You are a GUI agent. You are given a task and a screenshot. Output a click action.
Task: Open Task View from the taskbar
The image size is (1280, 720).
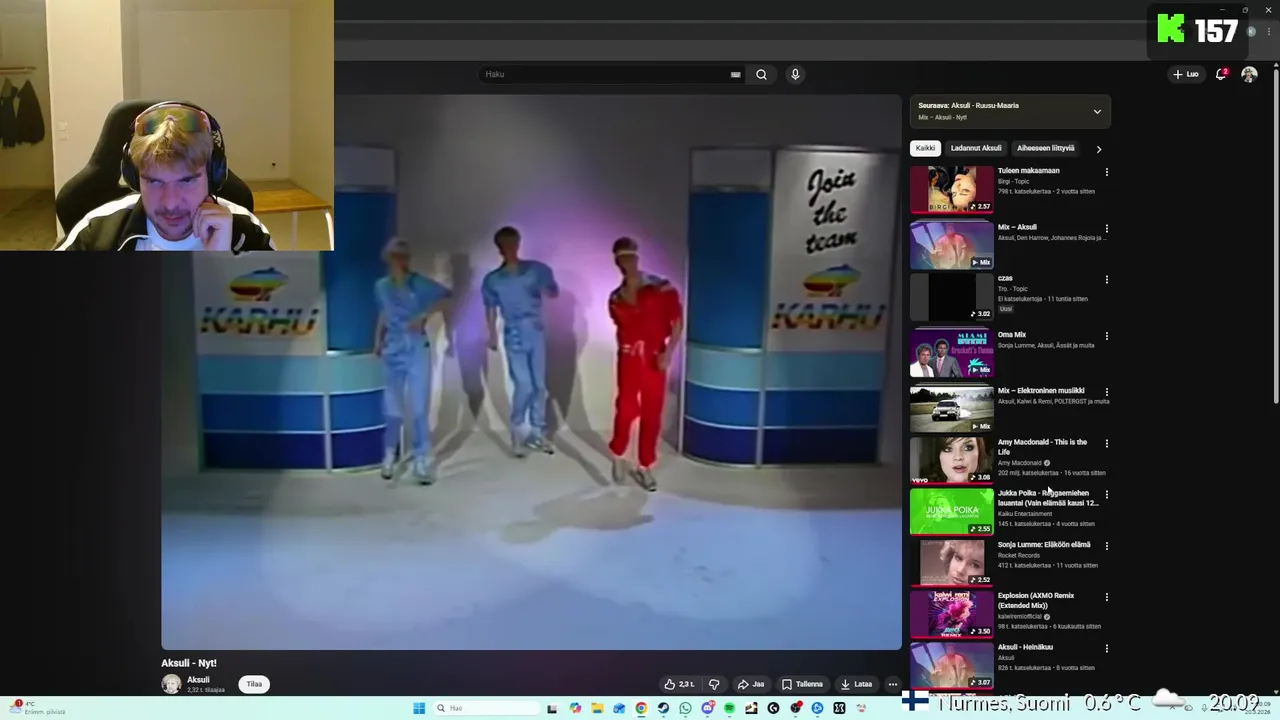pos(552,708)
